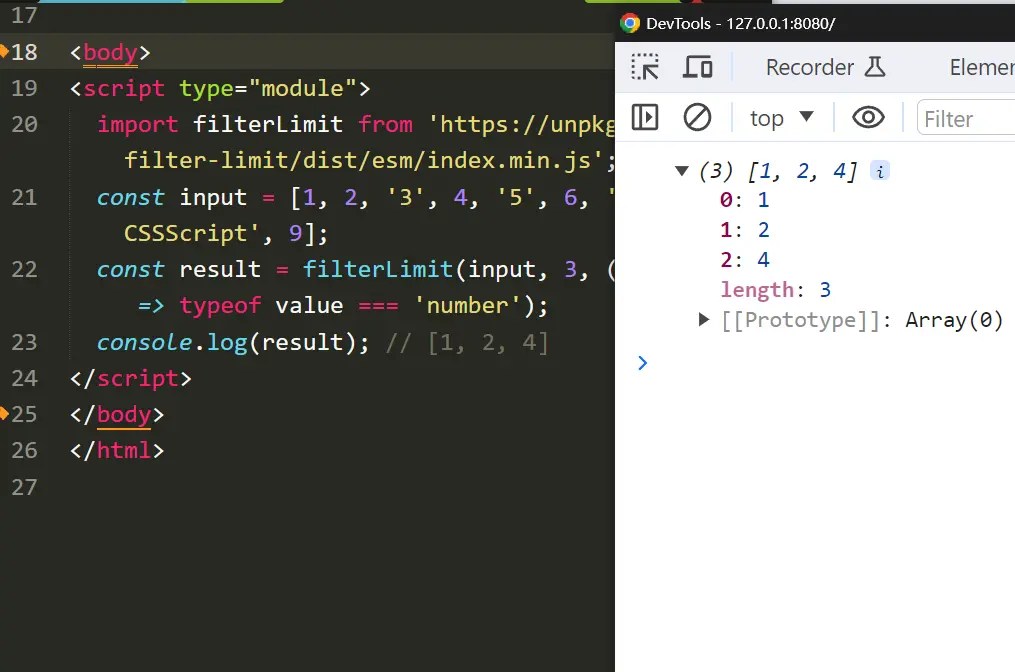Switch to the Elements tab
Viewport: 1015px width, 672px height.
pos(981,67)
